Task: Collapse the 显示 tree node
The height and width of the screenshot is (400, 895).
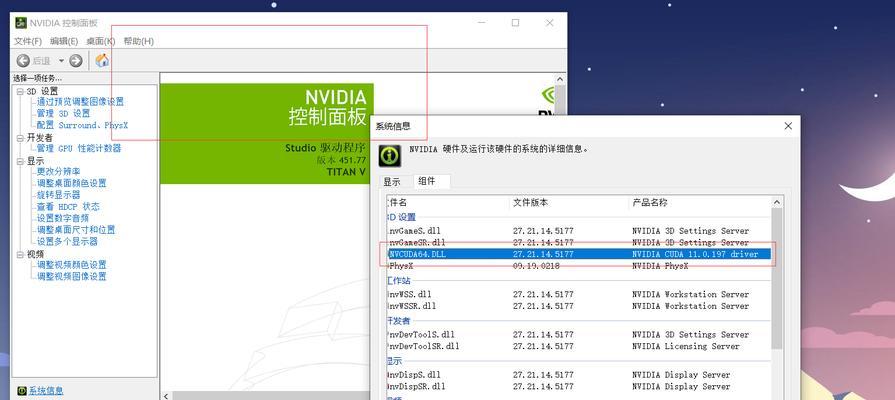Action: pos(21,161)
